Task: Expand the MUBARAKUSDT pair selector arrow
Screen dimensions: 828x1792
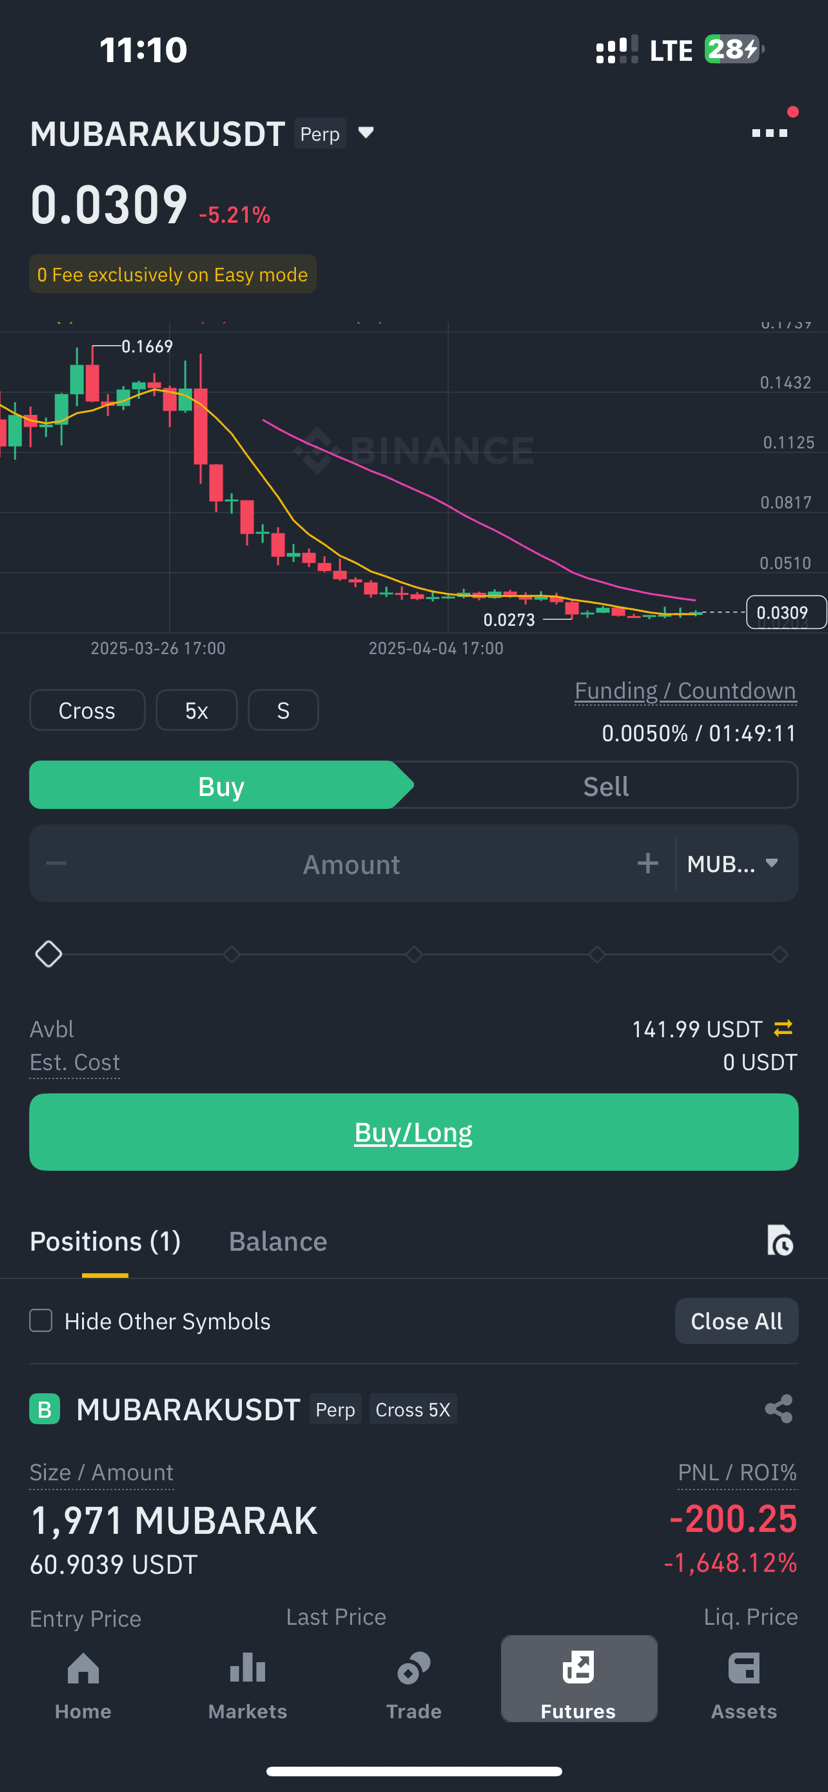Action: (366, 133)
